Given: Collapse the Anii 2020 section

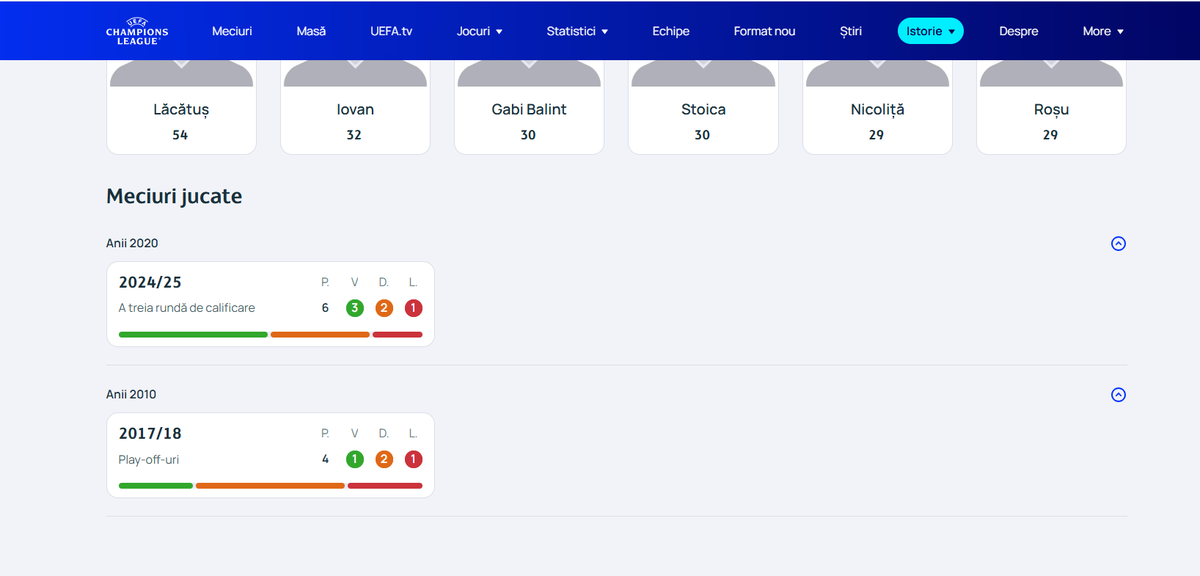Looking at the screenshot, I should [x=1118, y=243].
